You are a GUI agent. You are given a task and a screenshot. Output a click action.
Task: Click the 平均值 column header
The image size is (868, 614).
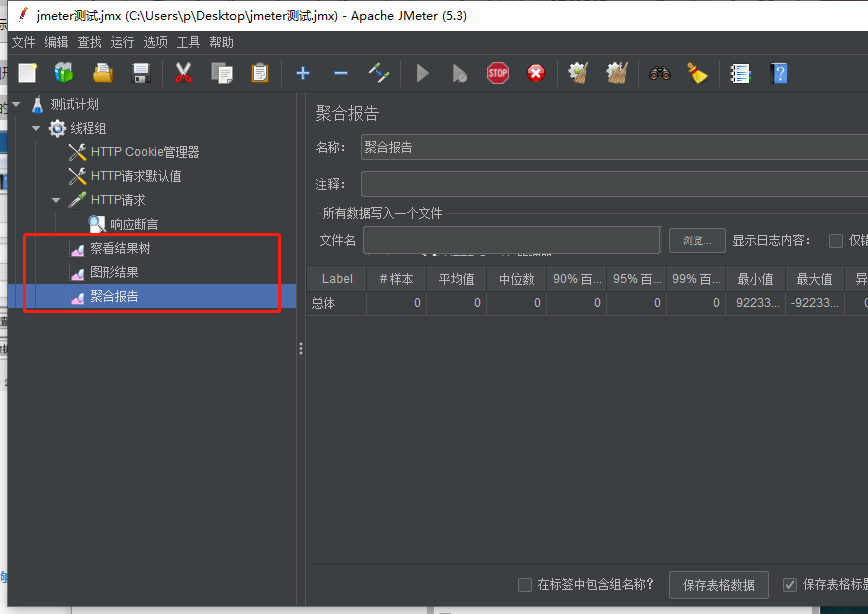click(x=457, y=279)
